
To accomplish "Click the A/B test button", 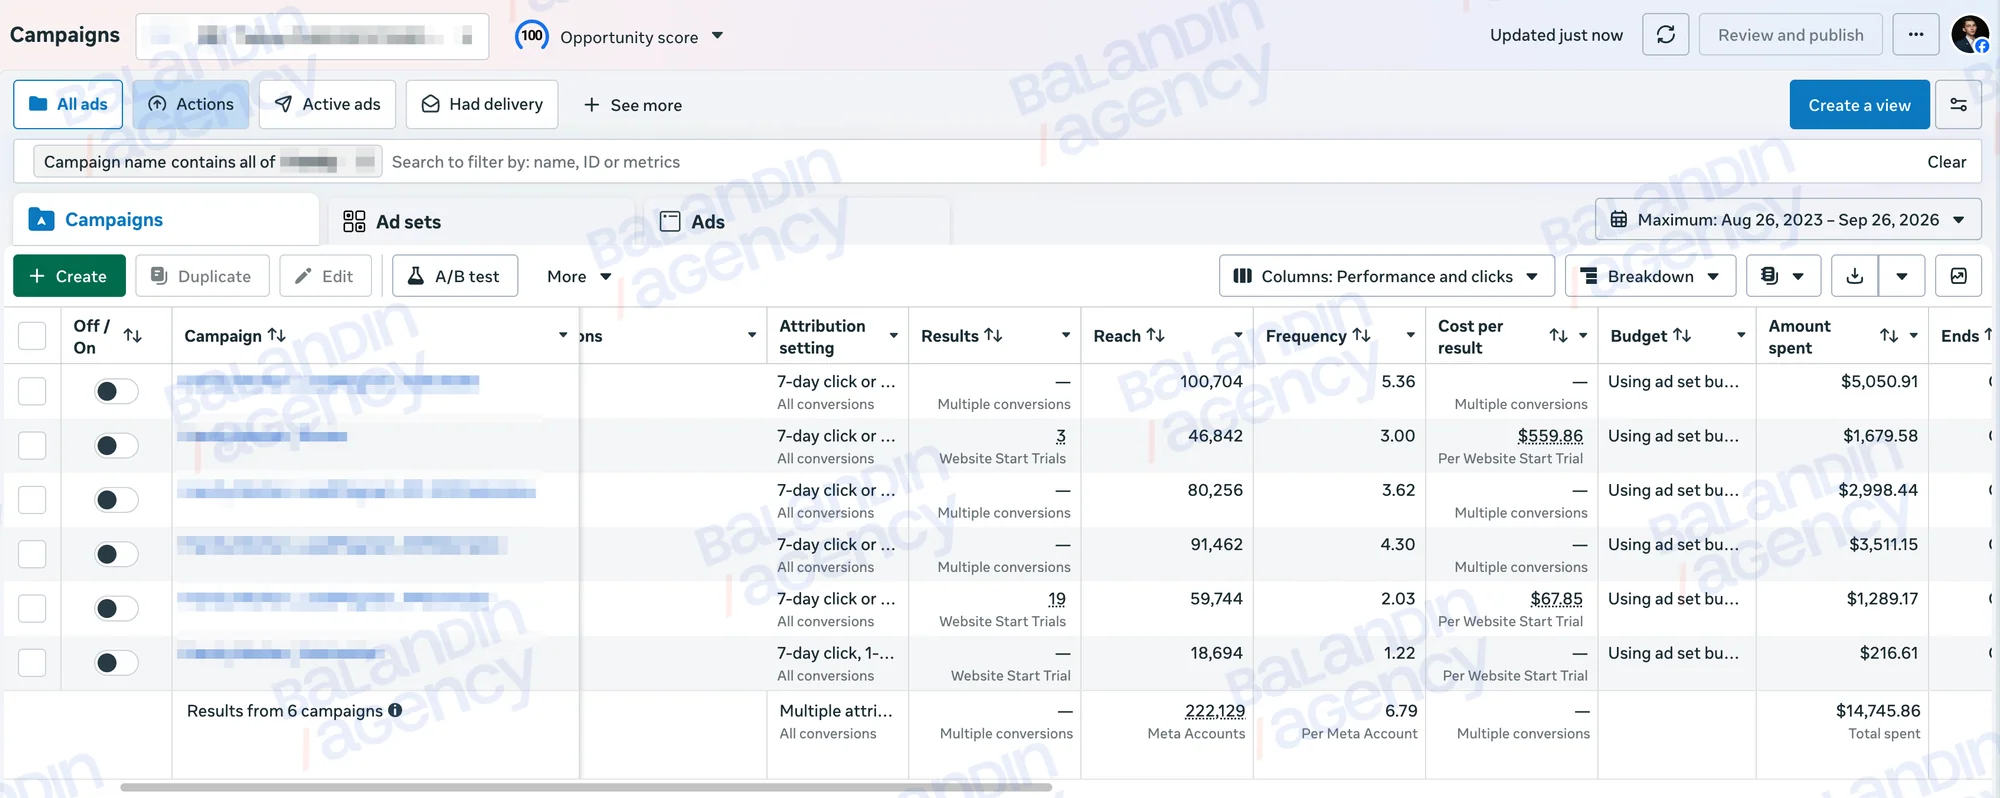I will point(455,276).
